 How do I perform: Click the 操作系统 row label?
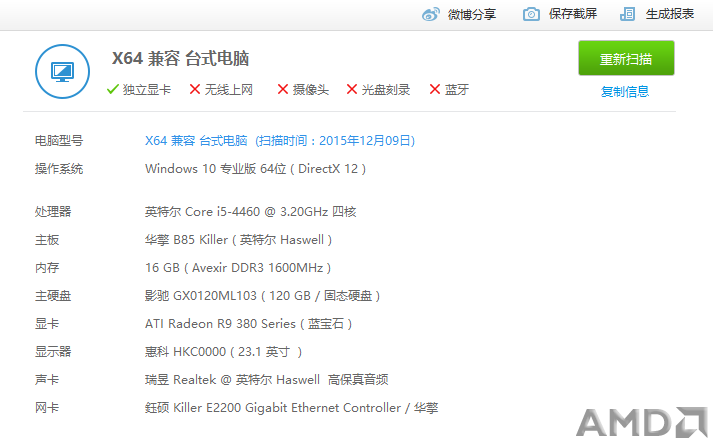pos(59,169)
